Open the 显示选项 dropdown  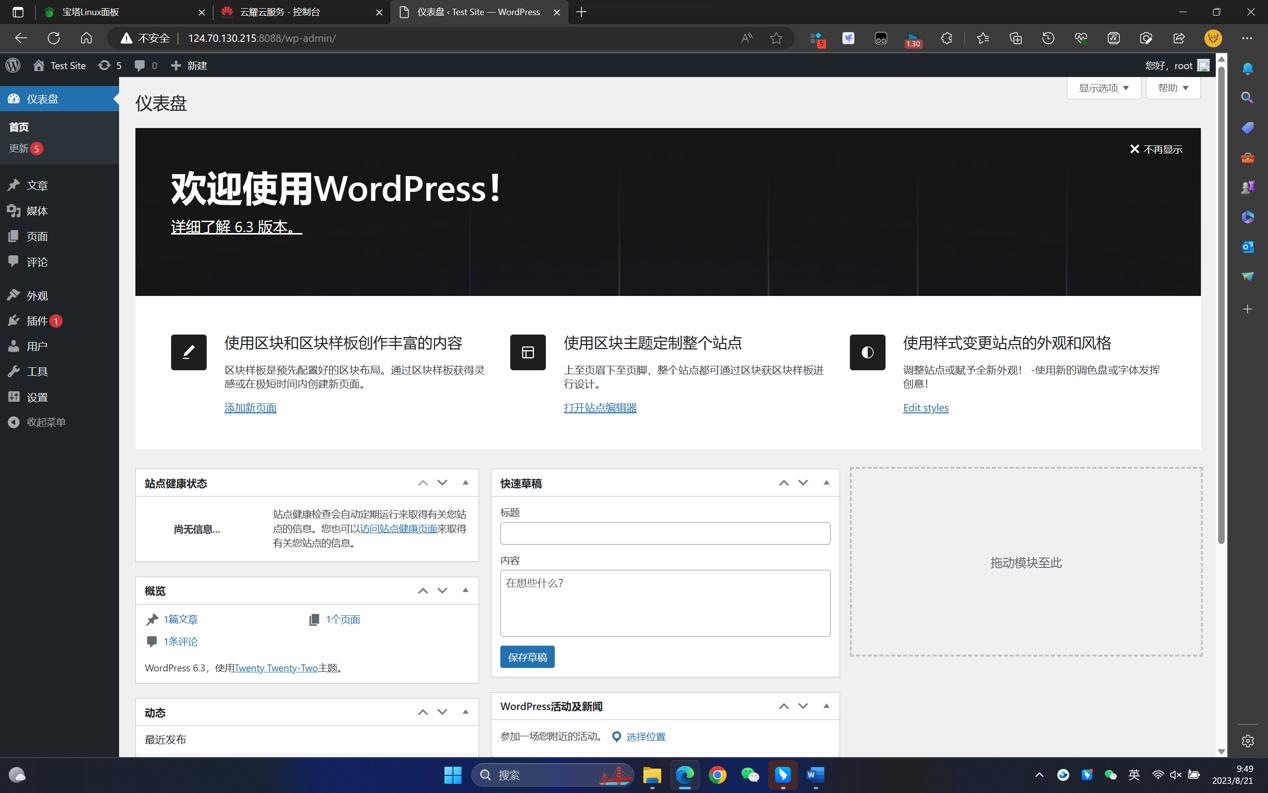pyautogui.click(x=1102, y=87)
